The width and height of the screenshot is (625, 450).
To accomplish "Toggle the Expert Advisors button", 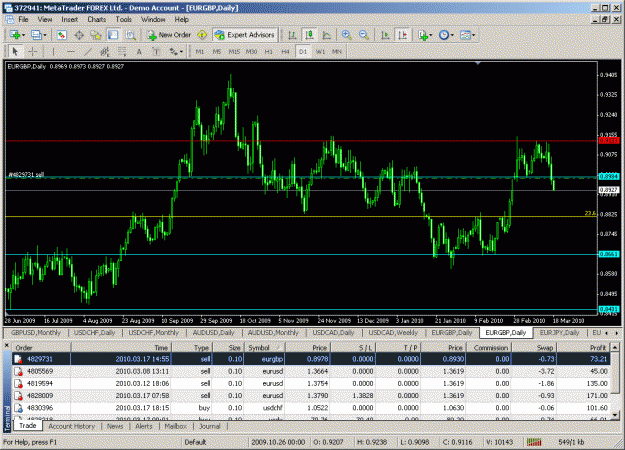I will [245, 35].
